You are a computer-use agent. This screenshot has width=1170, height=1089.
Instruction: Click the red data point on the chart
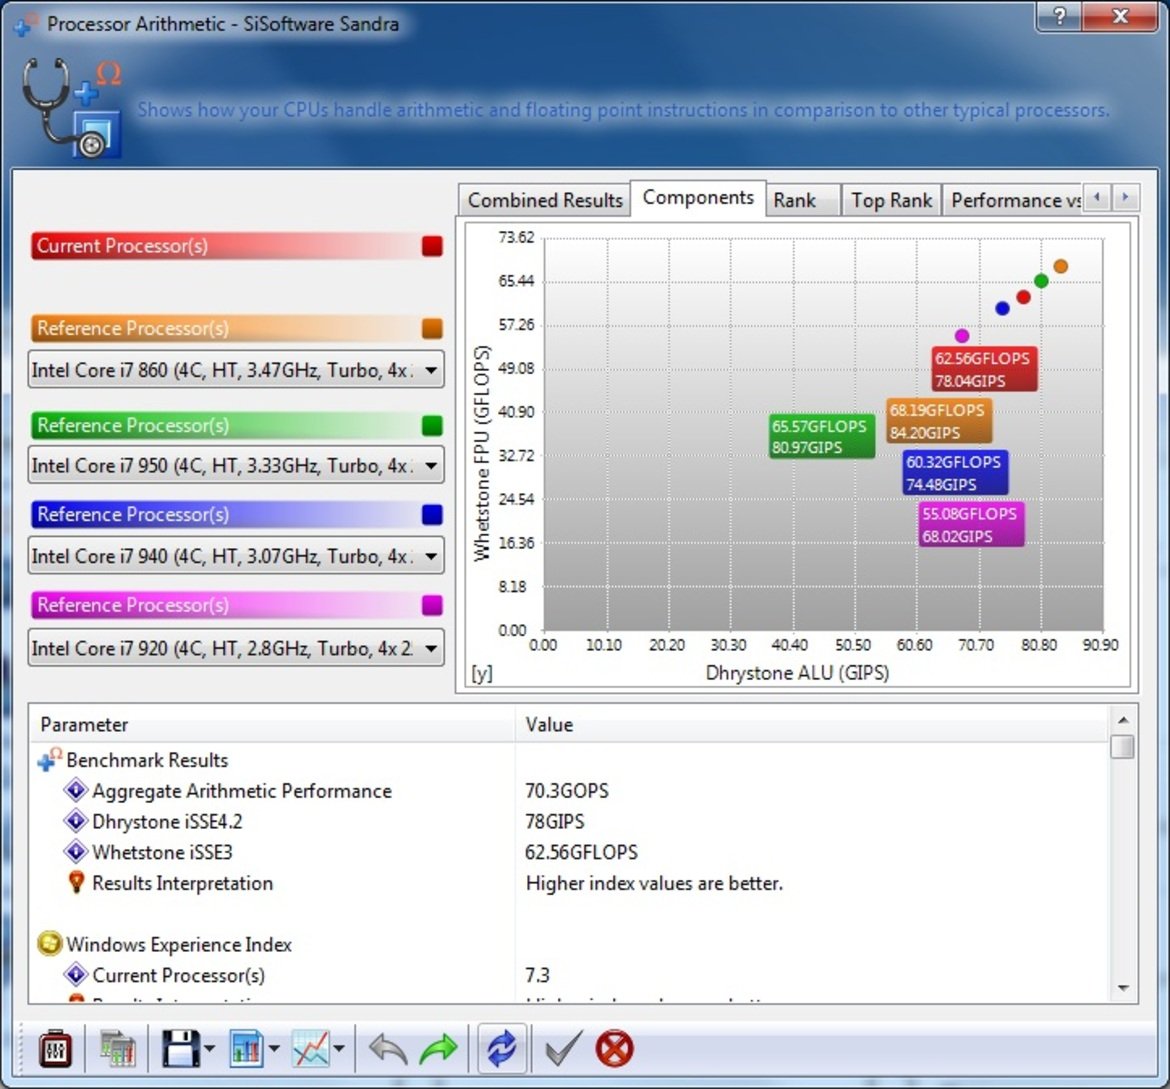click(1023, 297)
